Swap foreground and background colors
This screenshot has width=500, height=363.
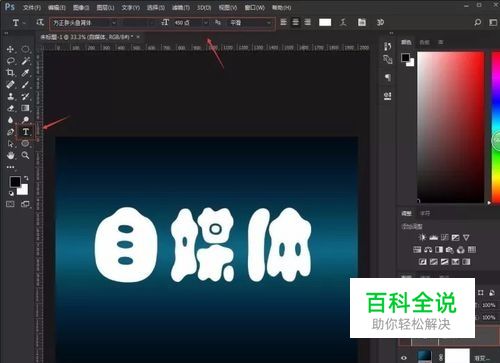26,178
